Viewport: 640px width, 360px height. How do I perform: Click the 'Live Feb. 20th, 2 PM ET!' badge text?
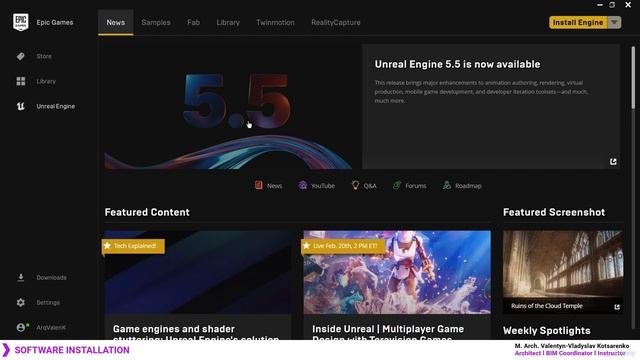click(345, 246)
